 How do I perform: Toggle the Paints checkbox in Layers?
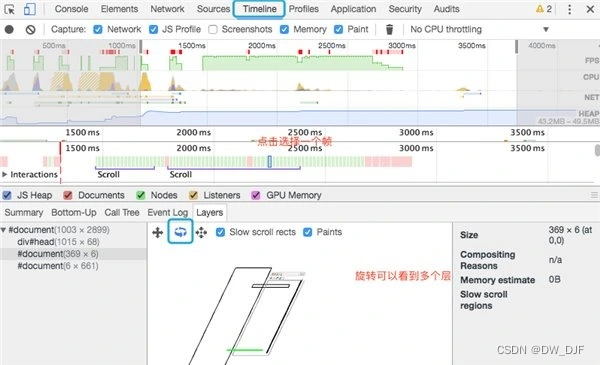308,232
